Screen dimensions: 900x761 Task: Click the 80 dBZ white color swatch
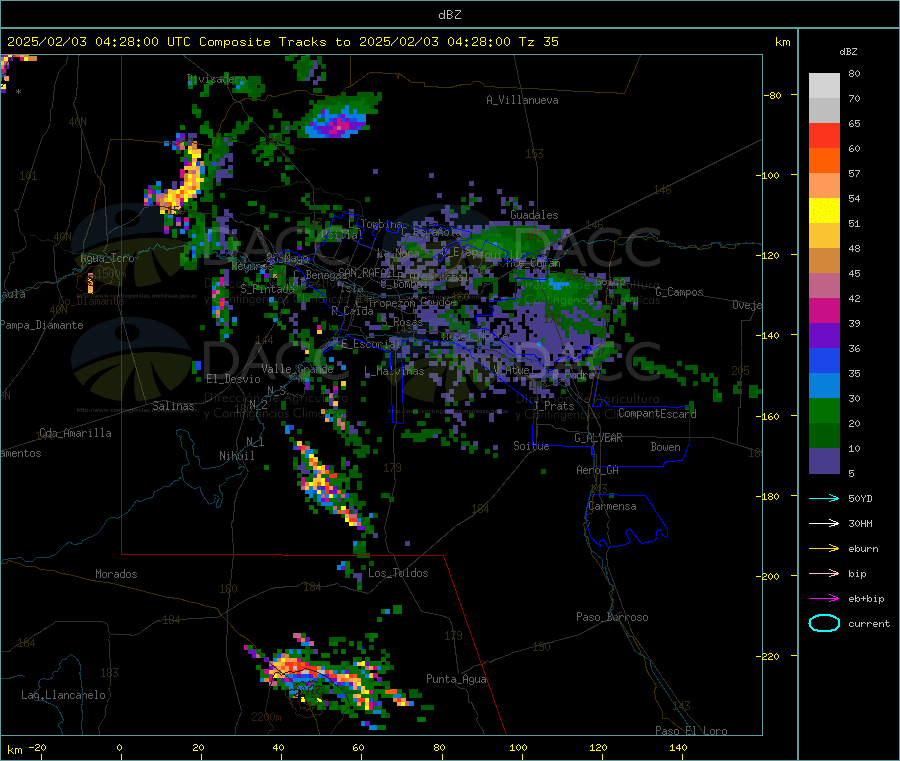click(824, 86)
